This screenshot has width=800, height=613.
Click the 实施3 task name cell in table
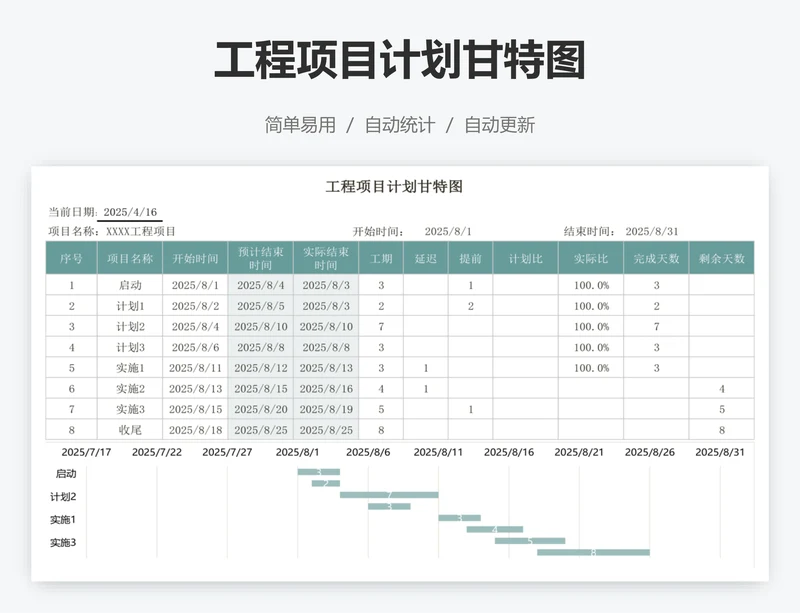130,409
